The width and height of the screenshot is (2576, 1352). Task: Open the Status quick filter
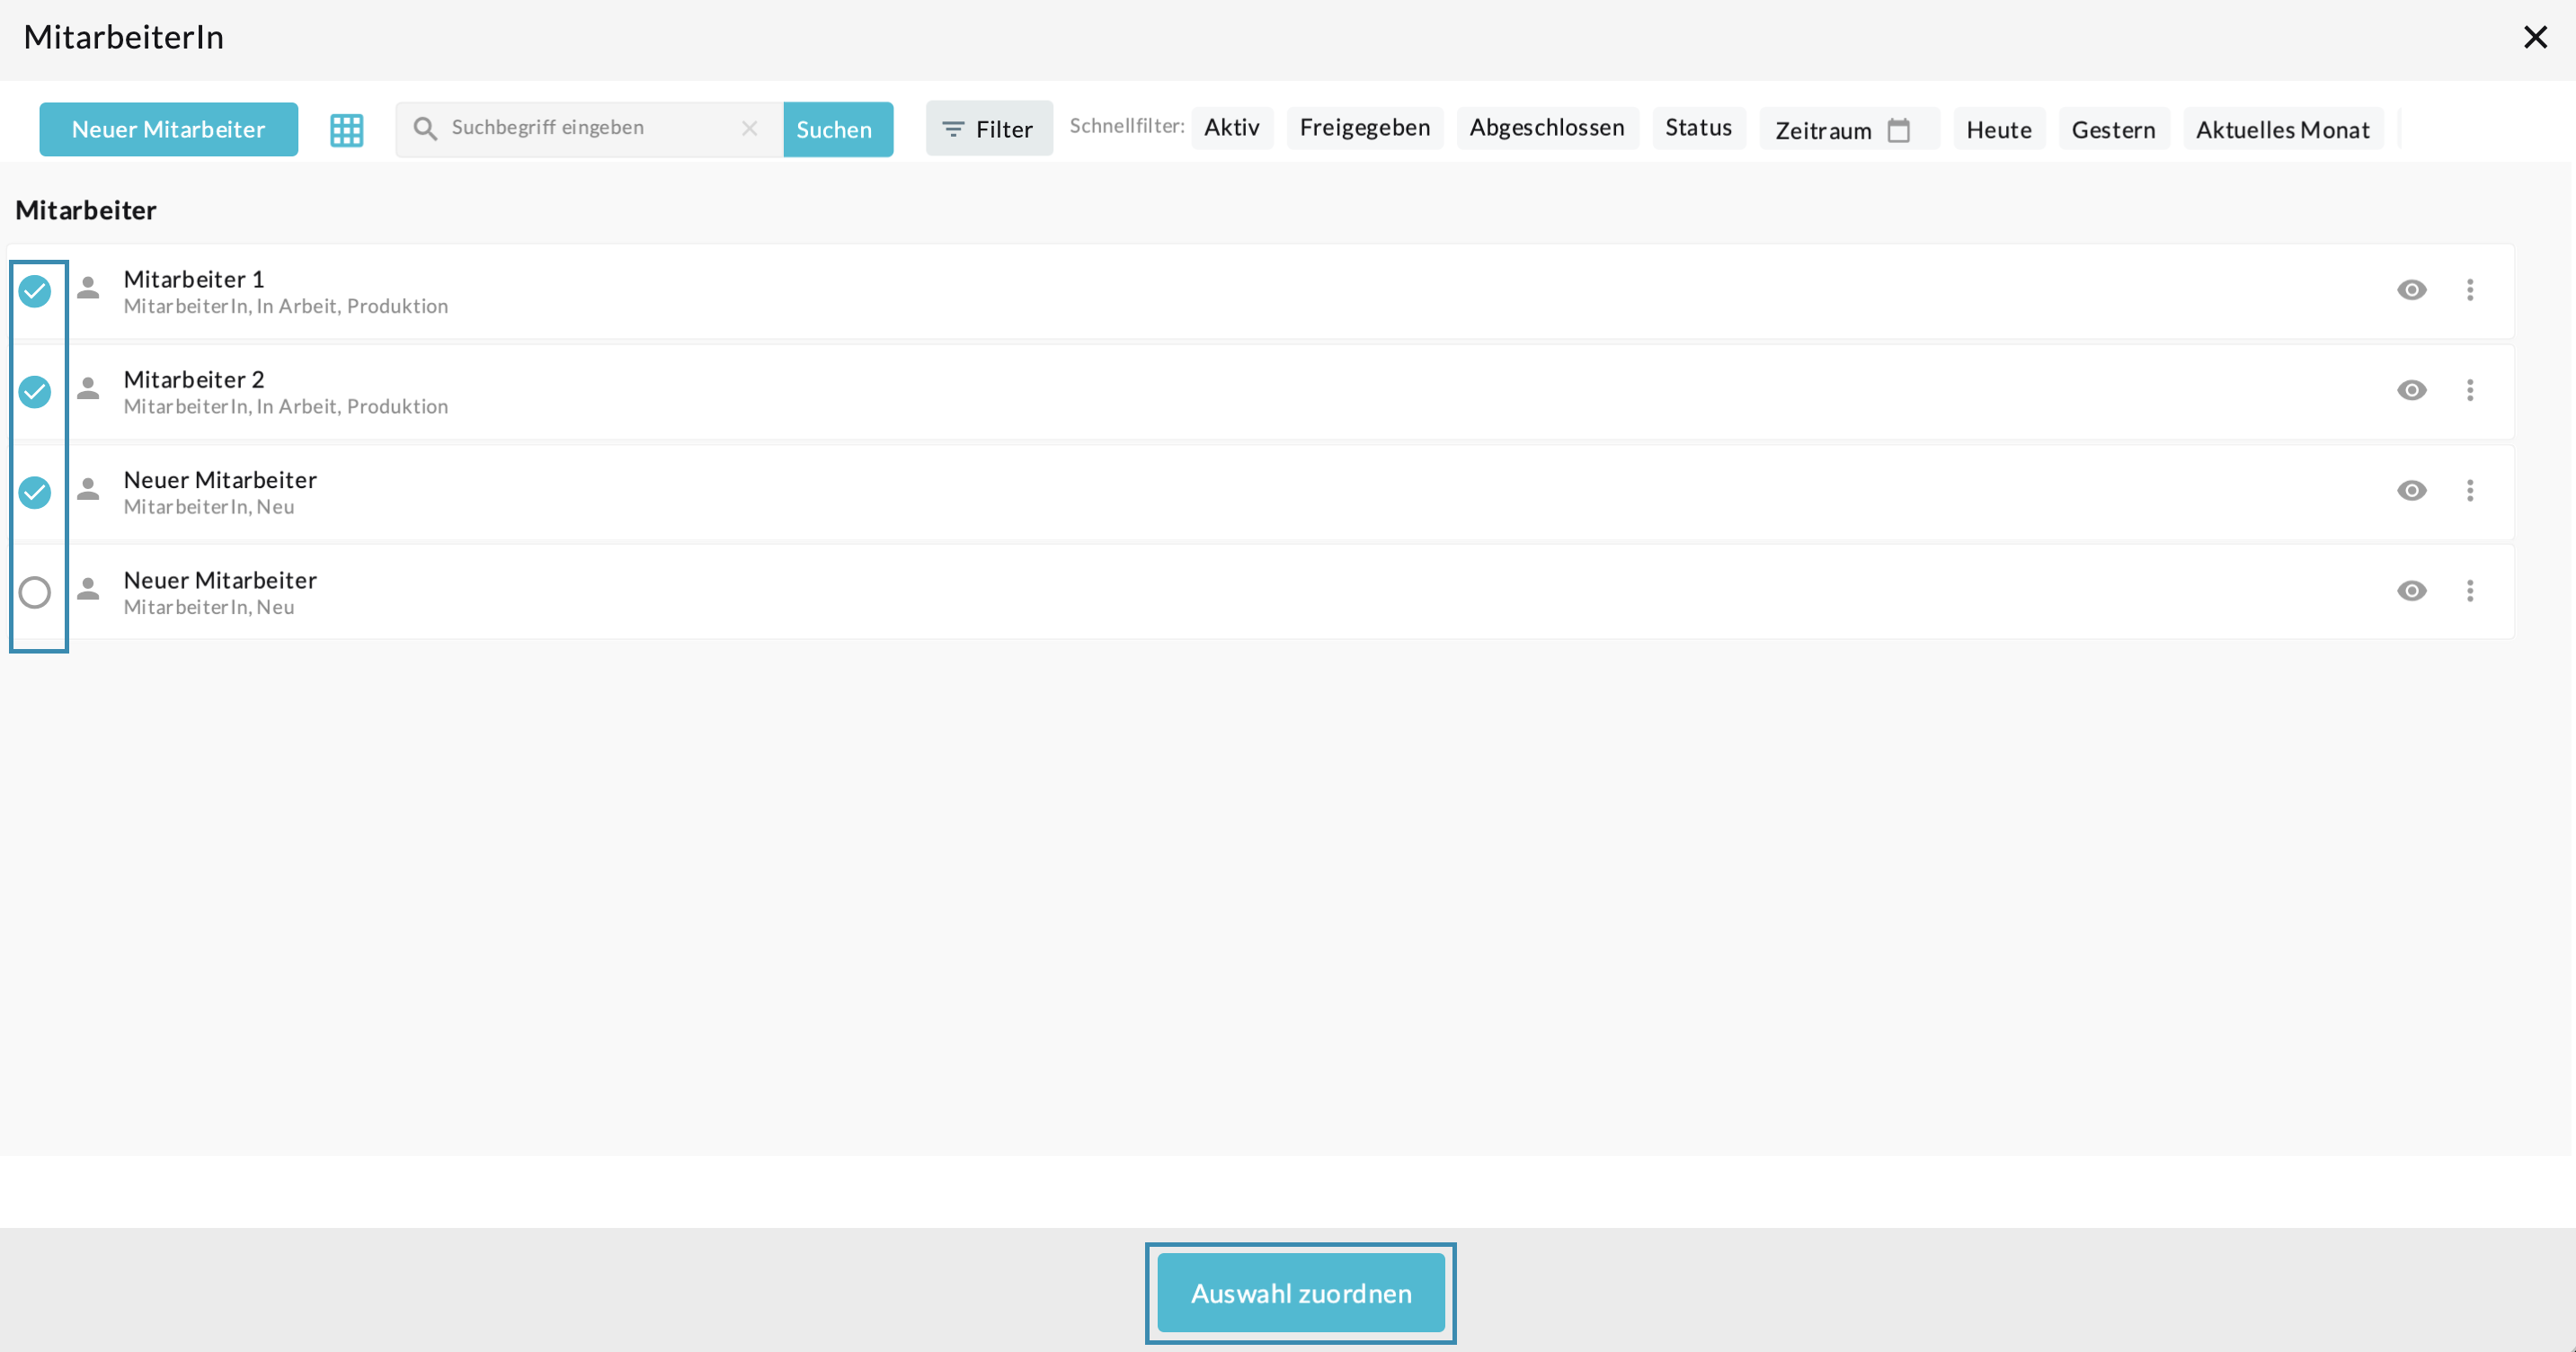pyautogui.click(x=1698, y=128)
